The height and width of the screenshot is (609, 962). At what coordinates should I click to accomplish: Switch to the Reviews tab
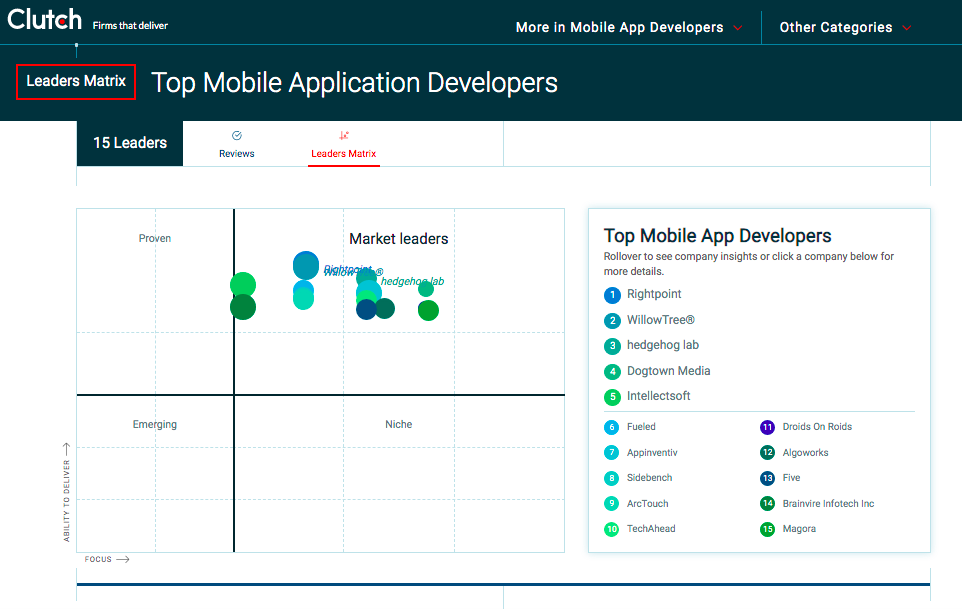tap(237, 145)
